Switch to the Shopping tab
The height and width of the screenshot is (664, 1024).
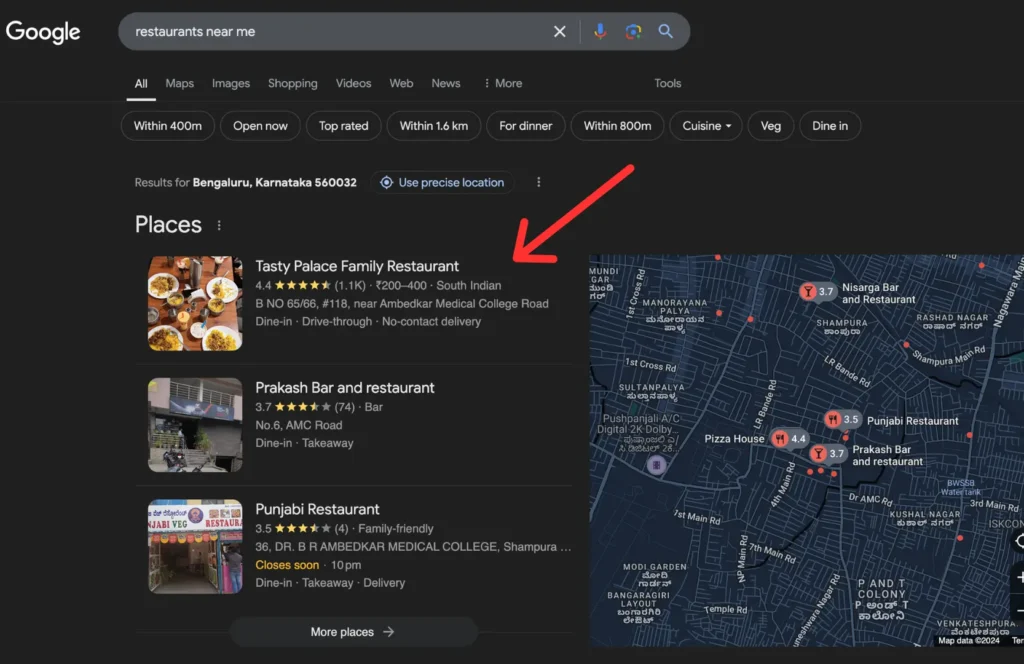pos(293,84)
